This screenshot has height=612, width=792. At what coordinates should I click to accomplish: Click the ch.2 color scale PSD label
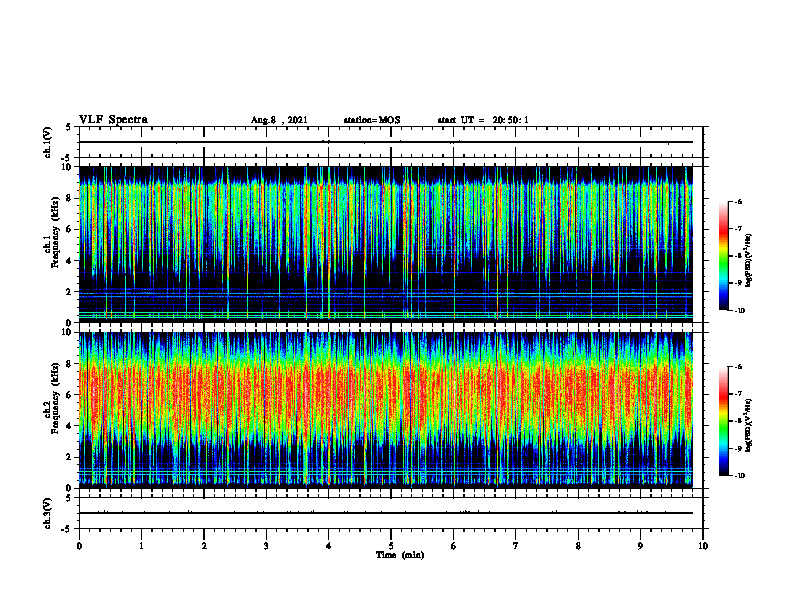(749, 425)
